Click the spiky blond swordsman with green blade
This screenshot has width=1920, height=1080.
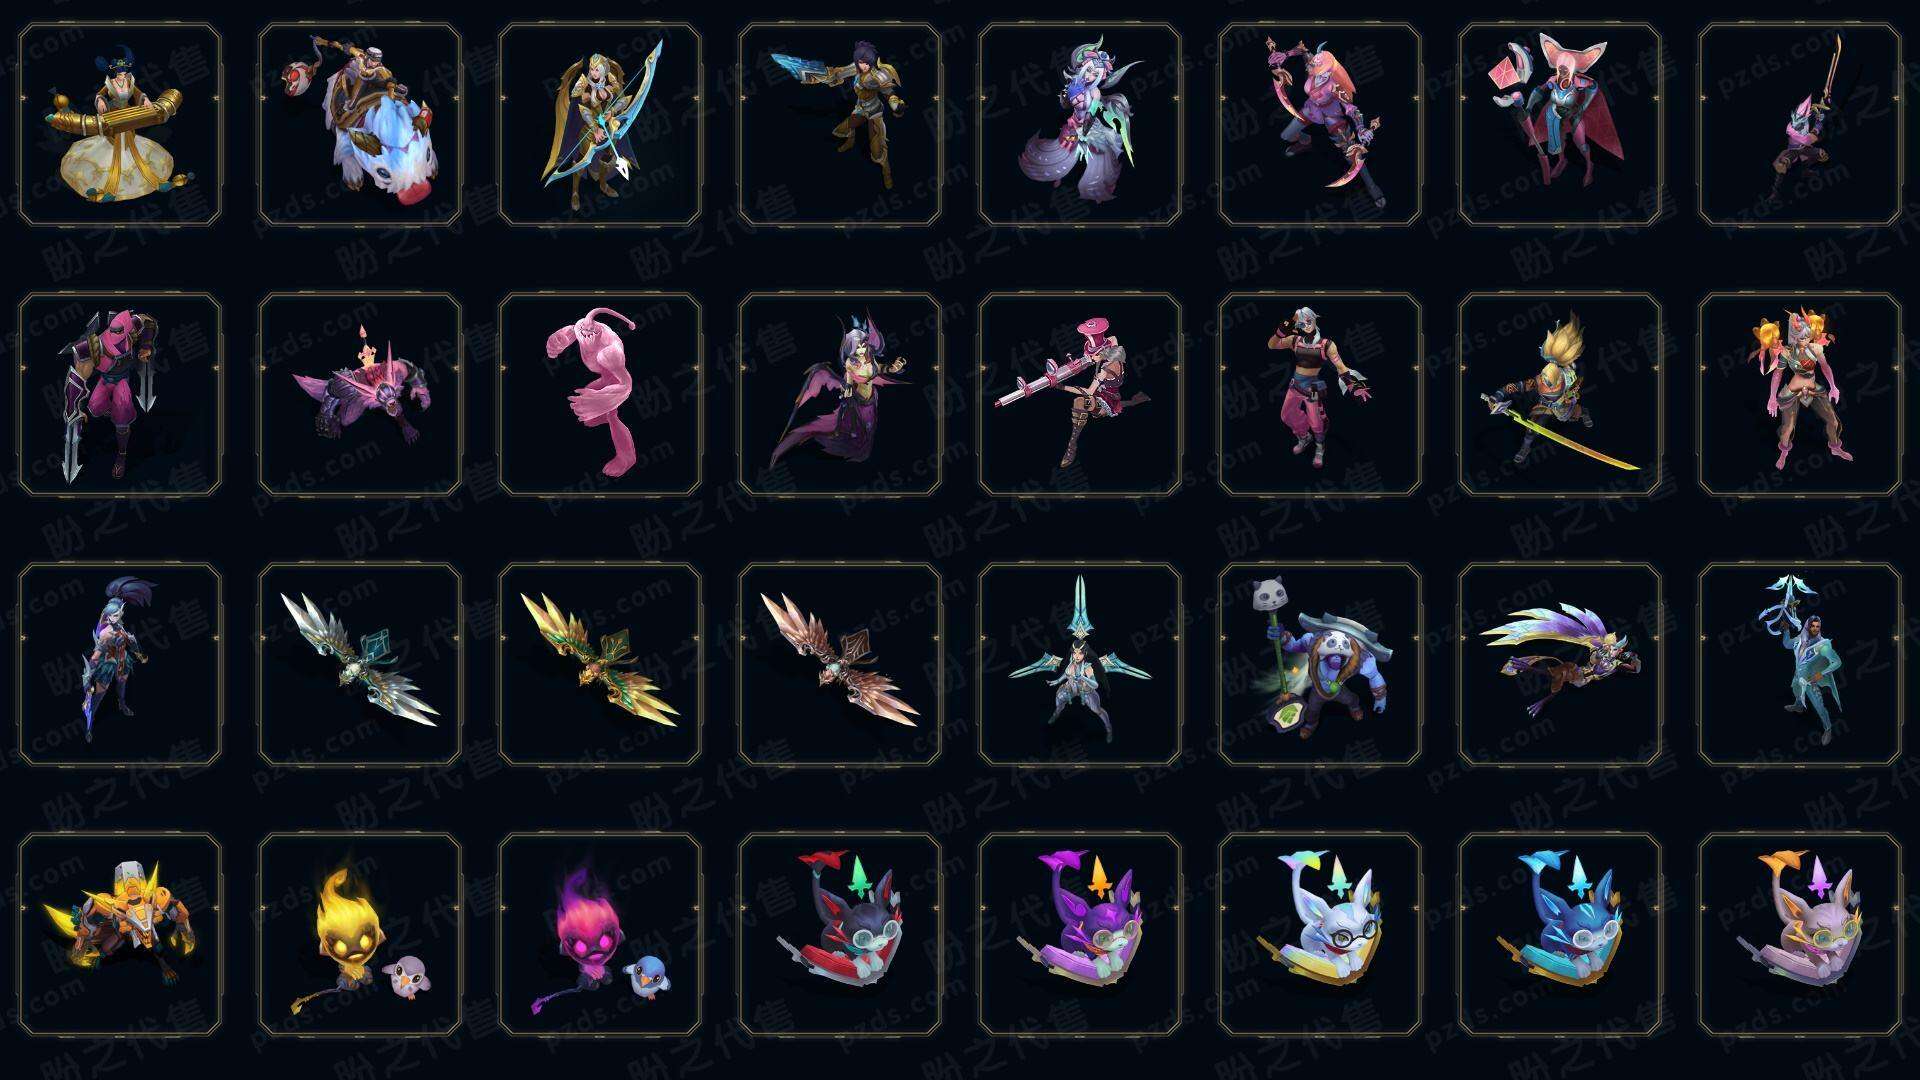tap(1560, 394)
